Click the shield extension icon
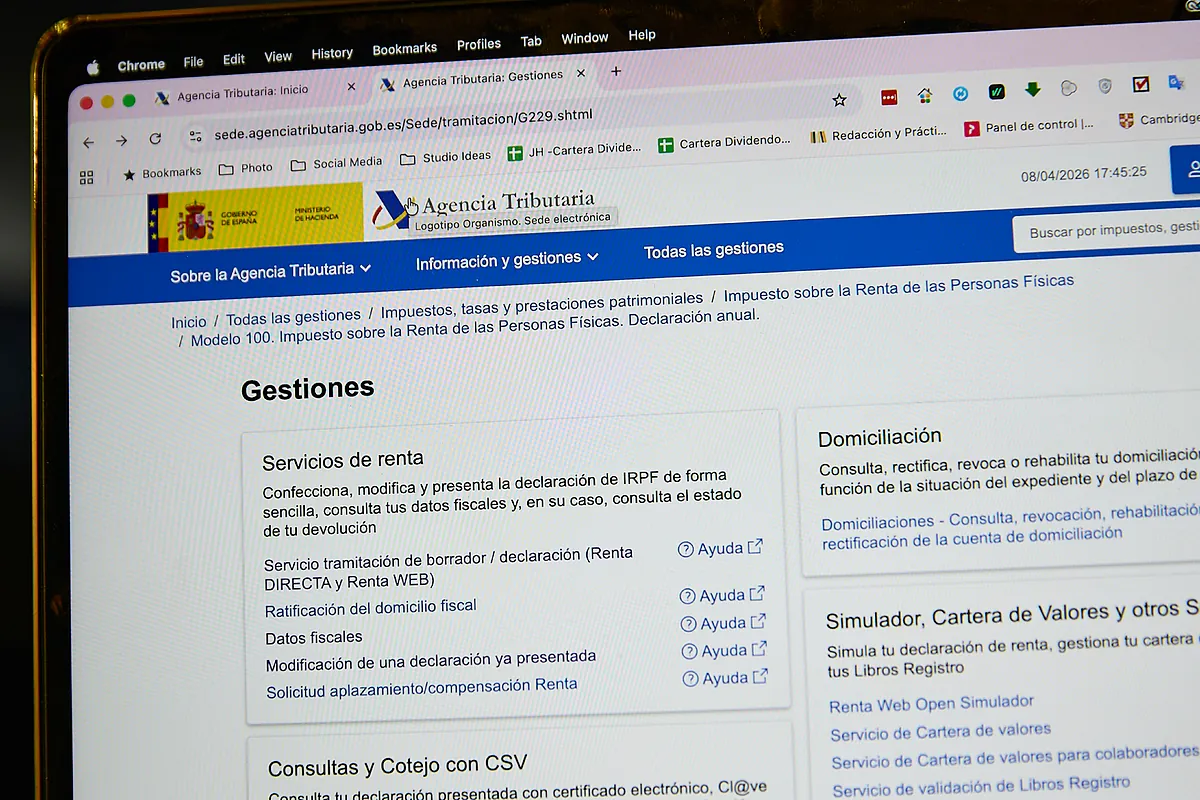This screenshot has width=1200, height=800. point(1105,86)
